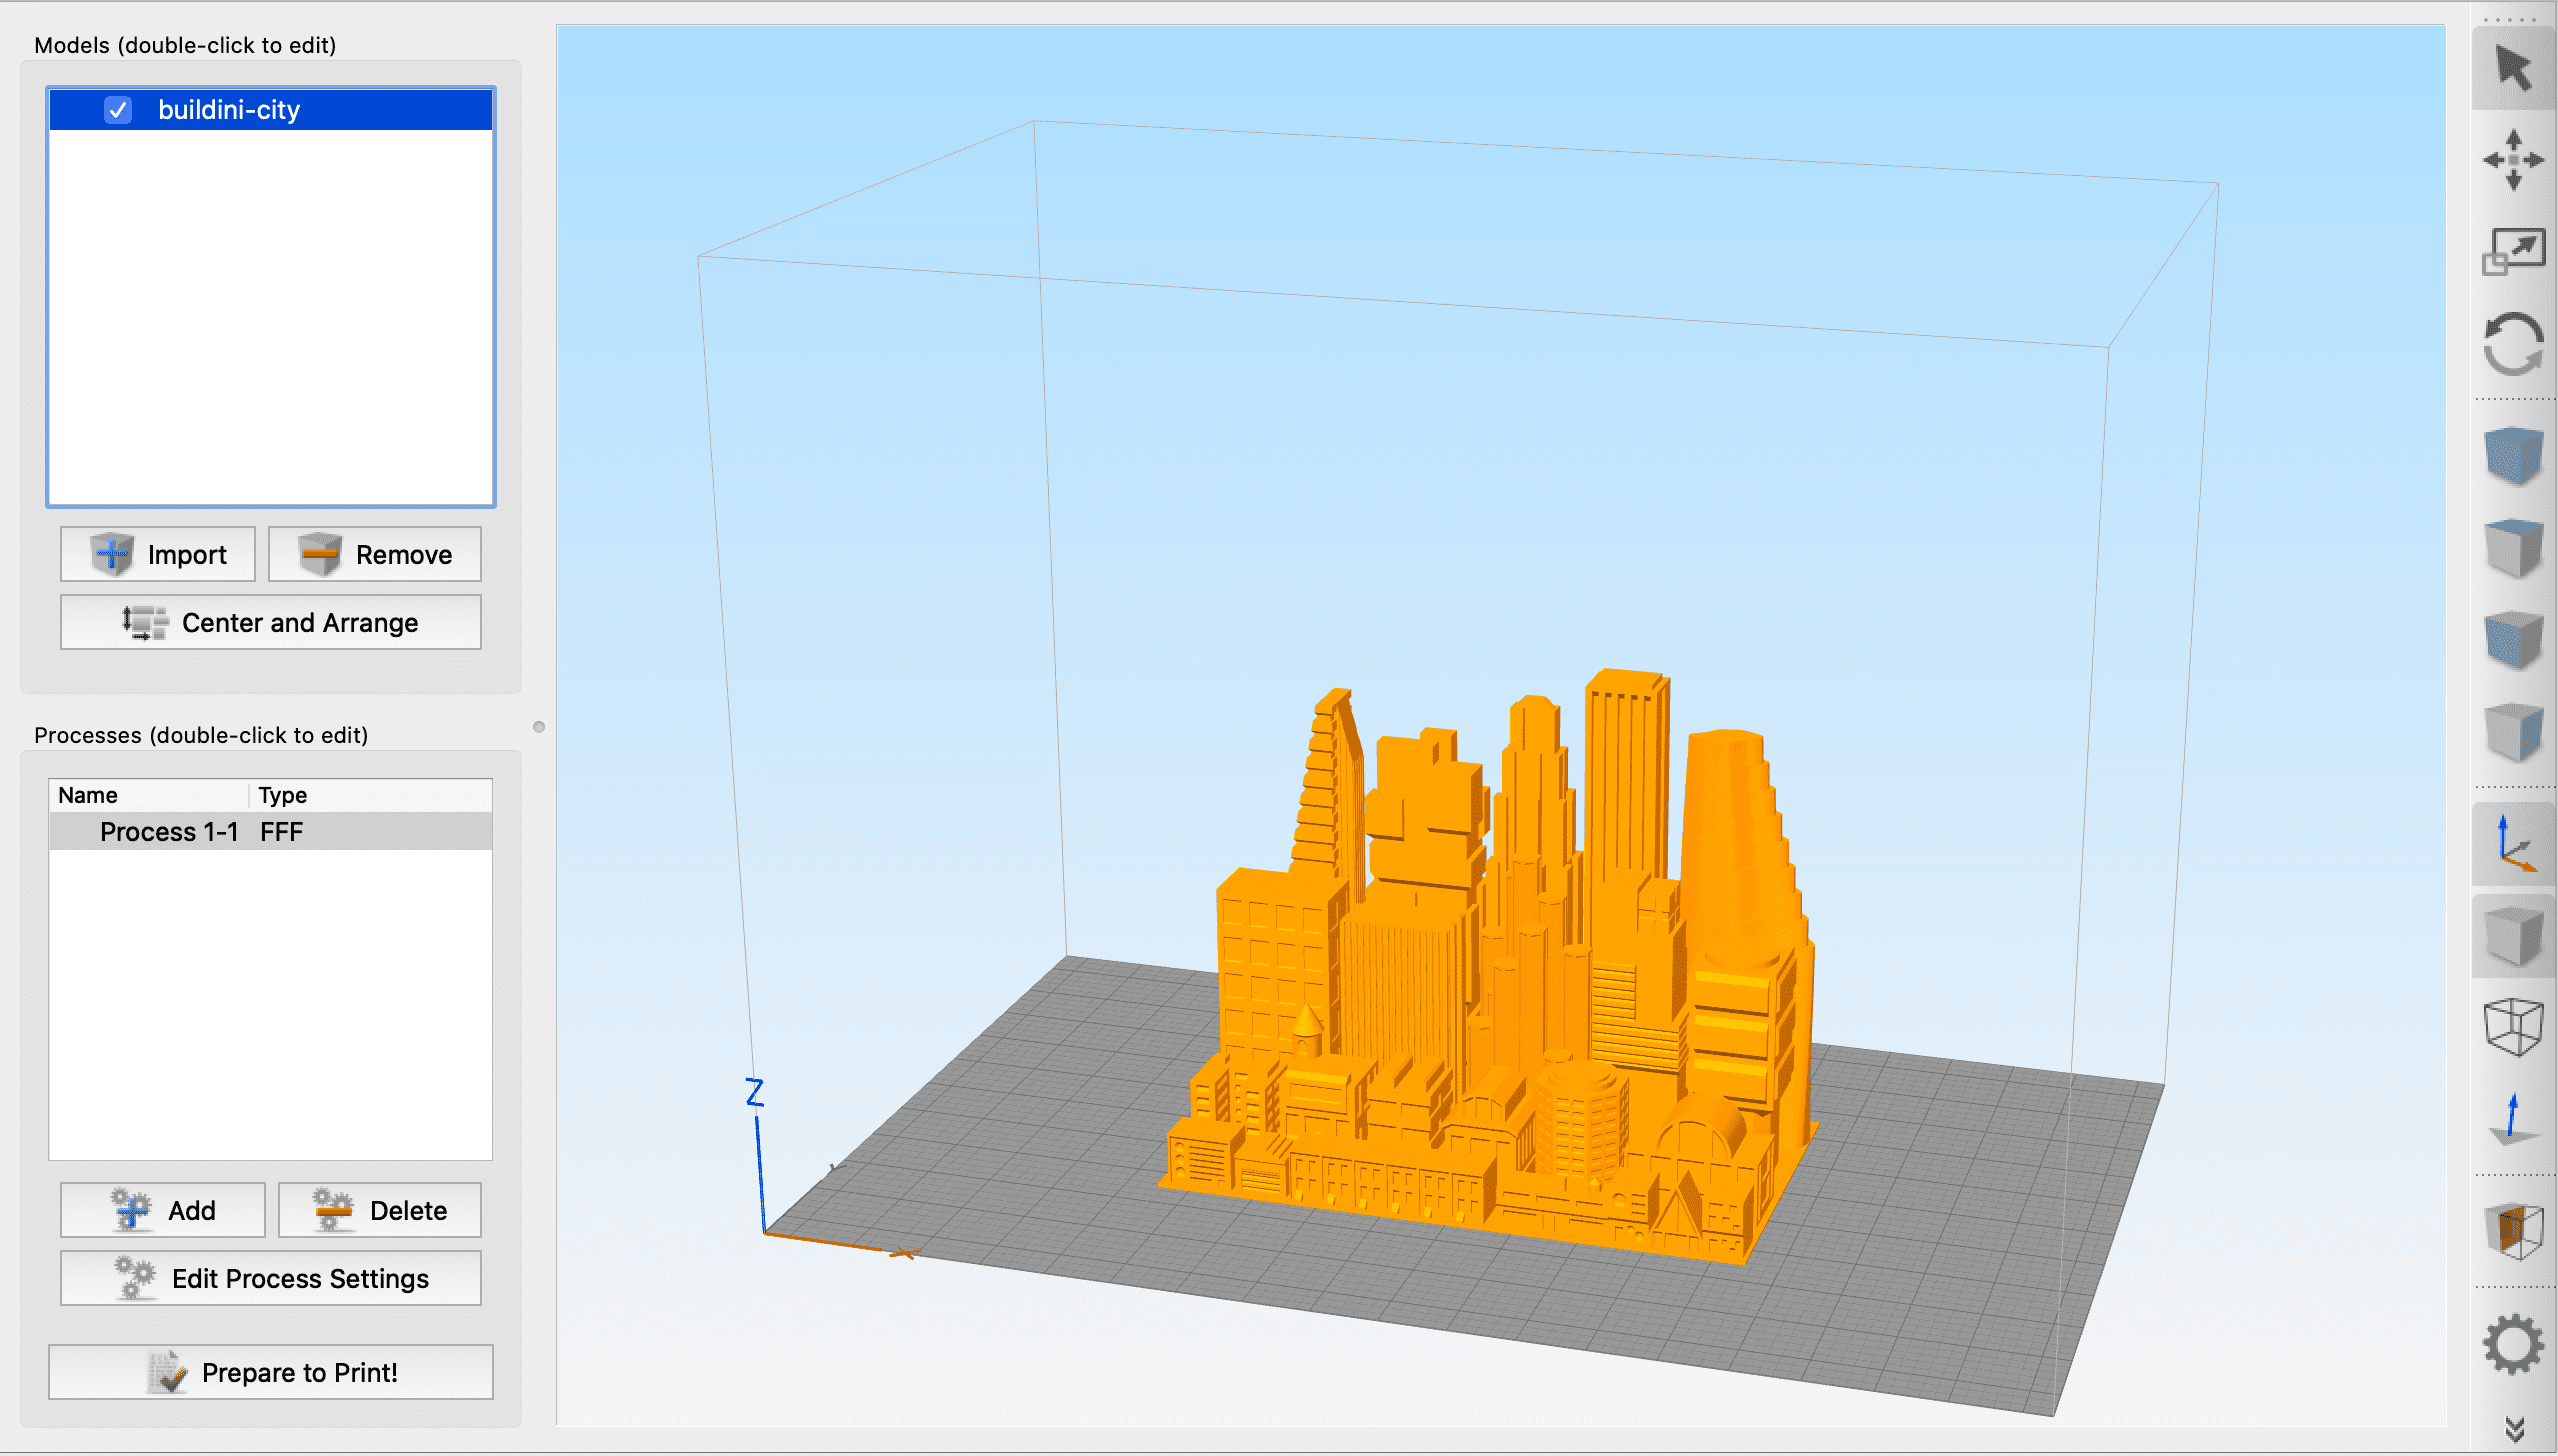Click the Import model button
Viewport: 2558px width, 1456px height.
(158, 554)
